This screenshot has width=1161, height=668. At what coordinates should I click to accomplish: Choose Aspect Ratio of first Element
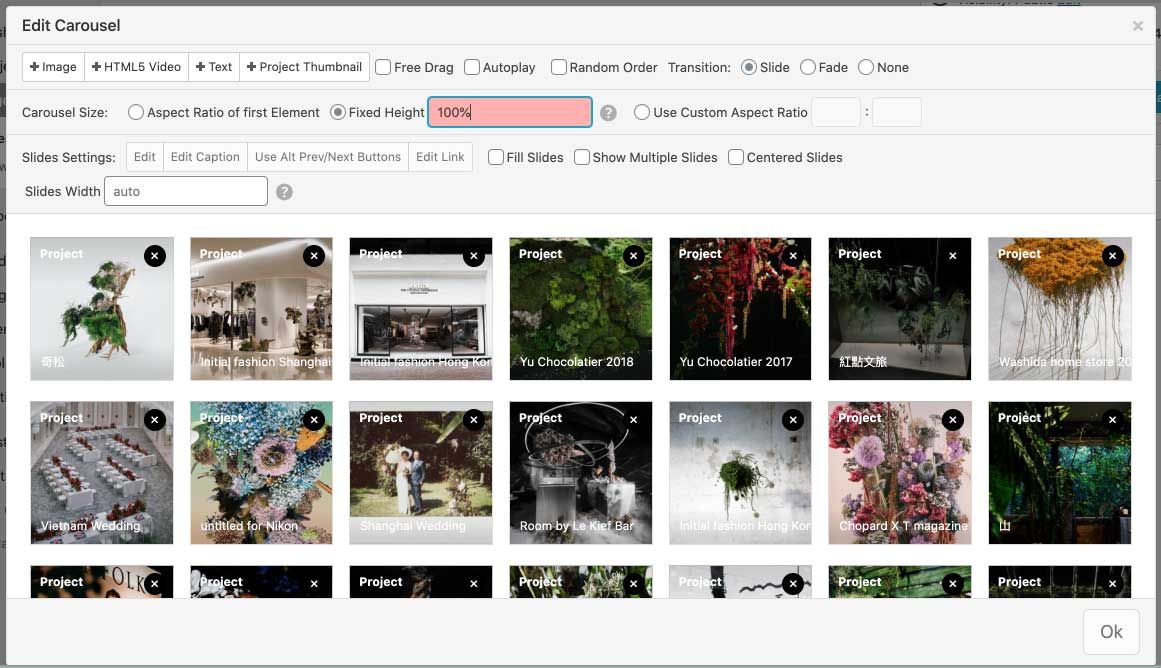pyautogui.click(x=136, y=113)
